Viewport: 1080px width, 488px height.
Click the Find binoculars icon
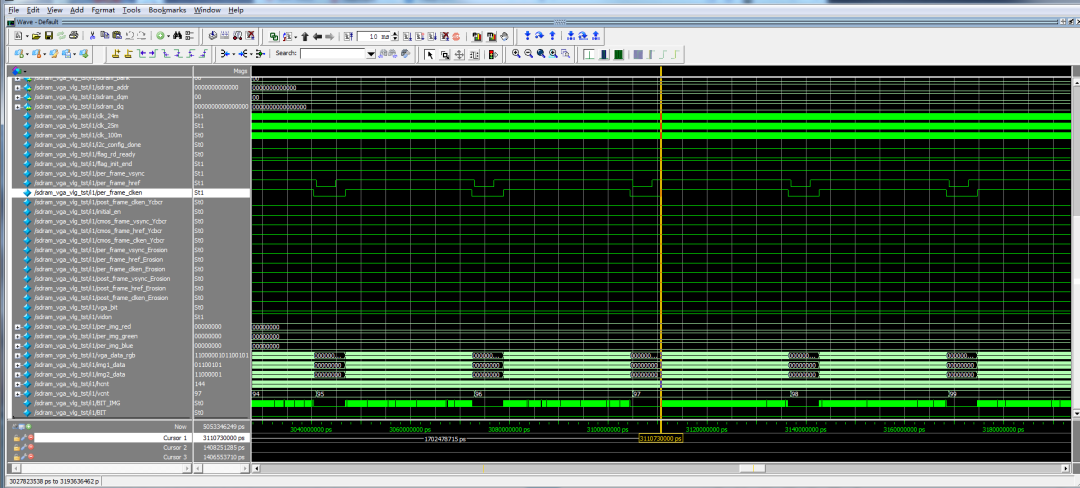click(176, 36)
